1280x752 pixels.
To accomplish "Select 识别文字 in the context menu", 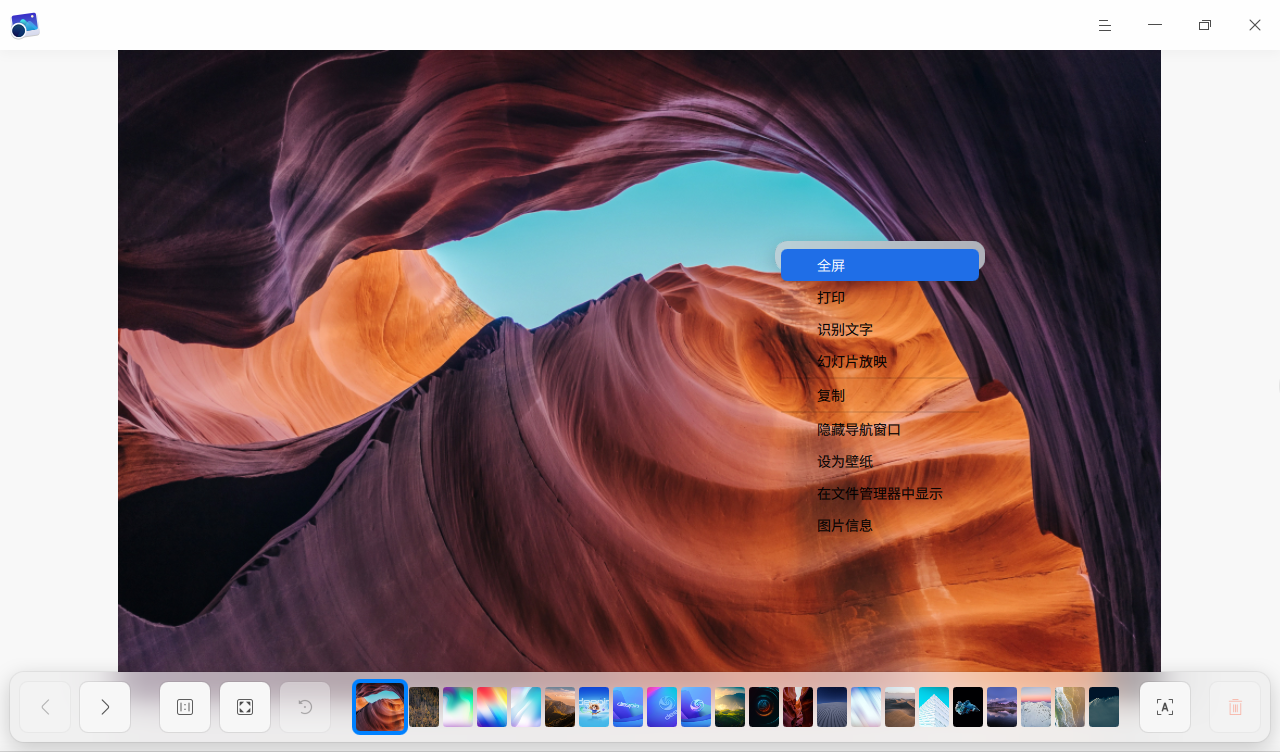I will [880, 329].
